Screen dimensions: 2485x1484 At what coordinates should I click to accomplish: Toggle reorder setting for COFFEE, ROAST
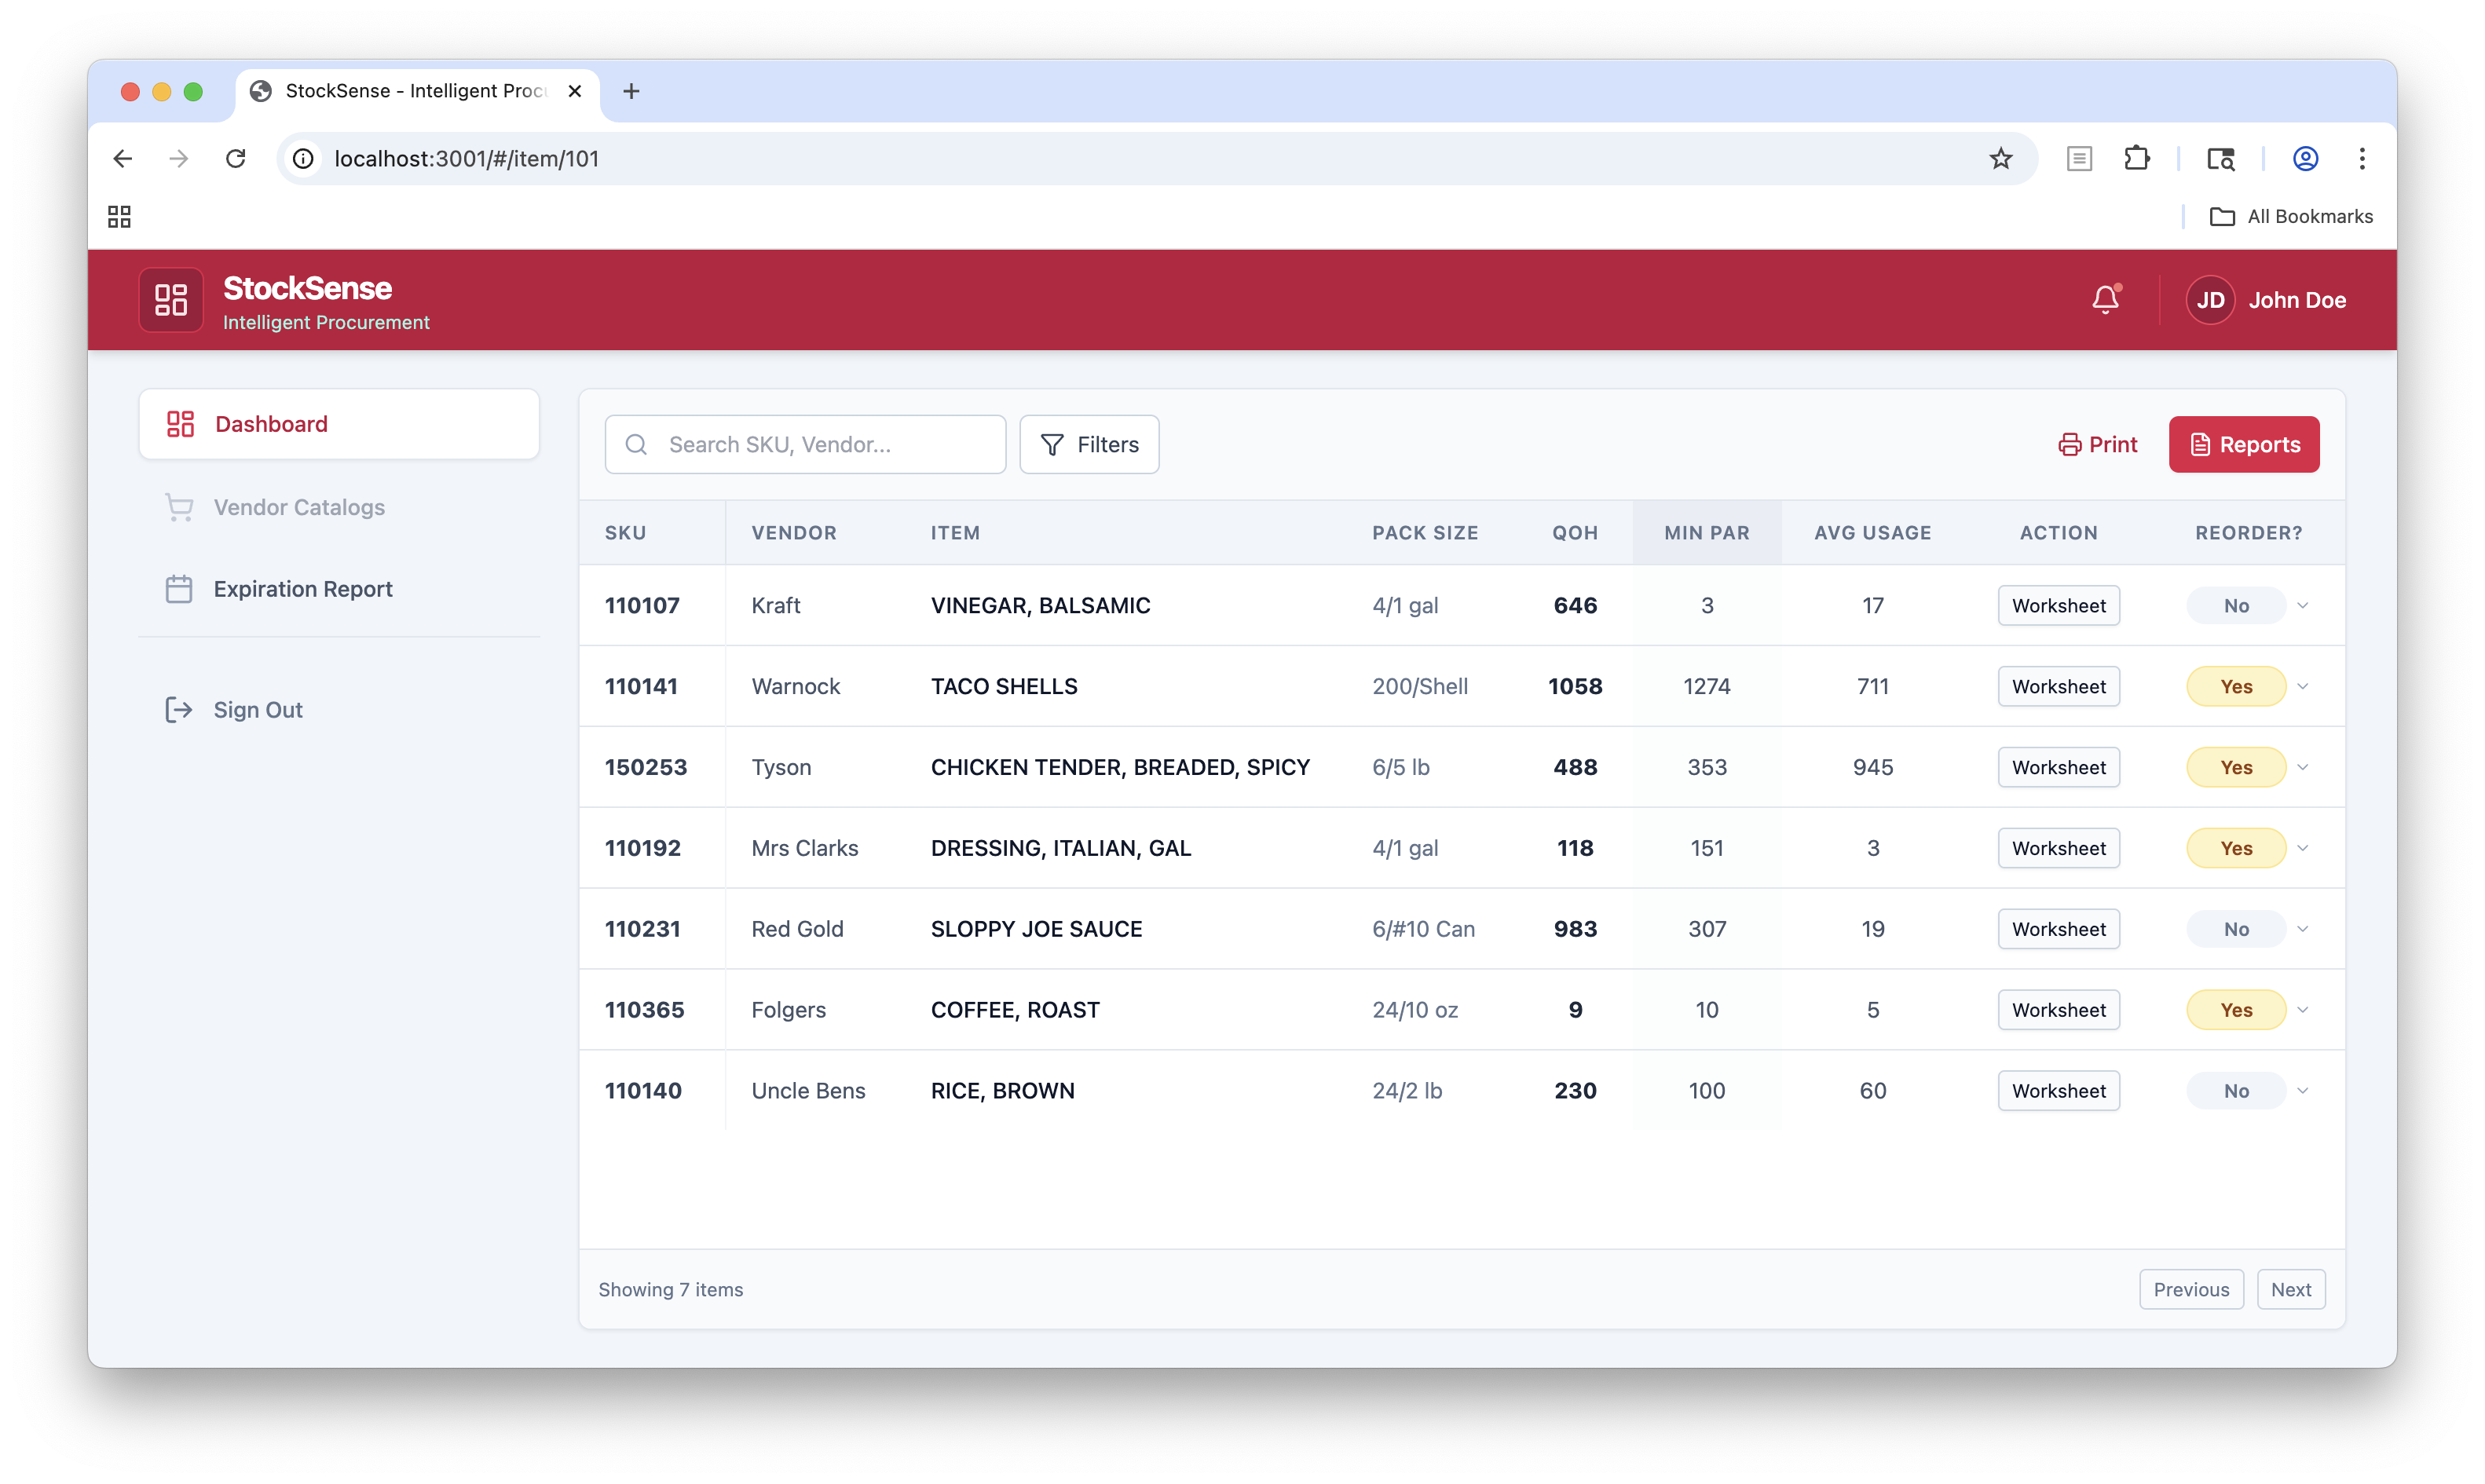tap(2237, 1009)
